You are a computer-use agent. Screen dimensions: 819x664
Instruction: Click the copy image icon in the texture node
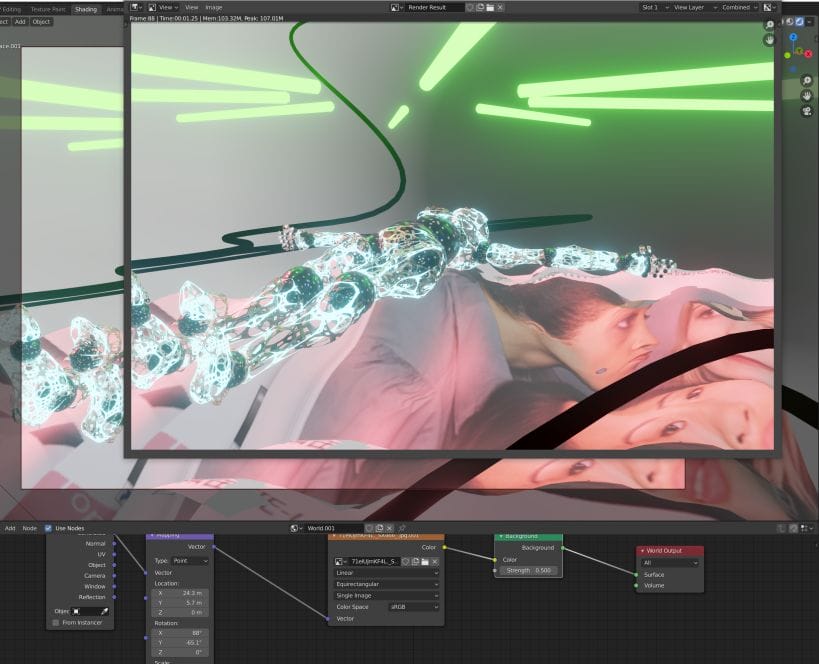point(416,562)
